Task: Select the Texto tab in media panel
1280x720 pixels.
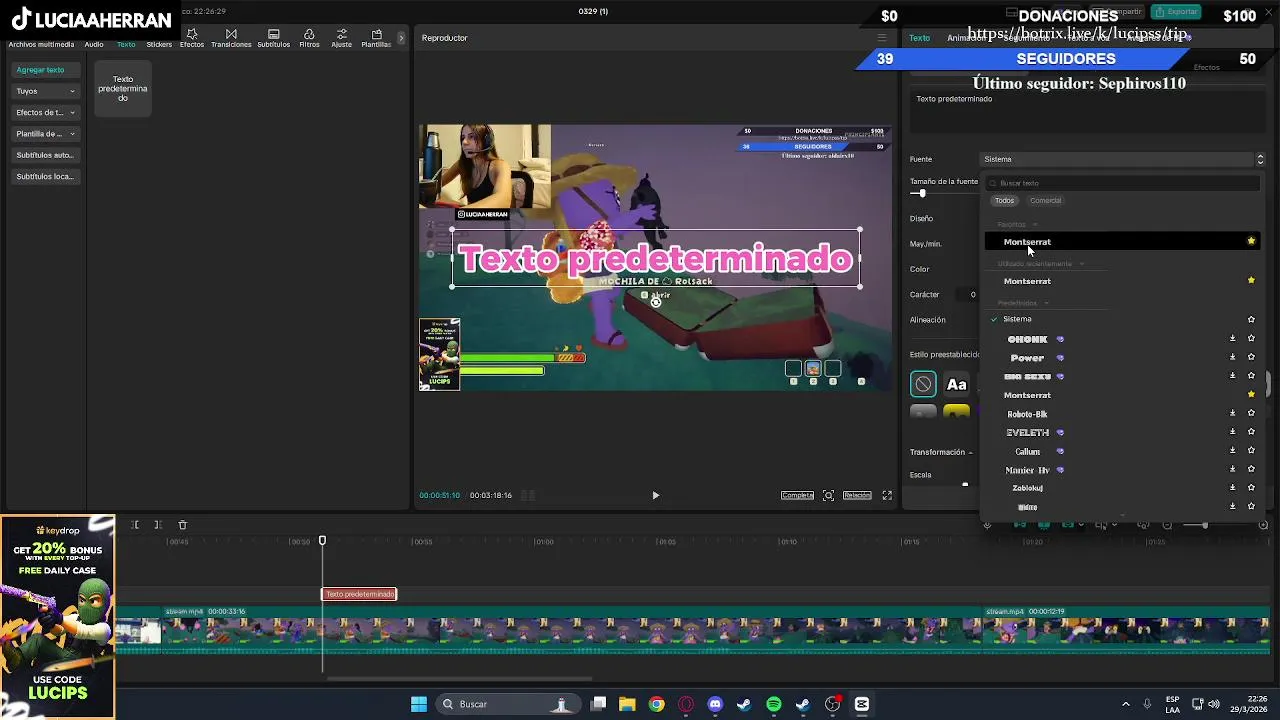Action: [126, 44]
